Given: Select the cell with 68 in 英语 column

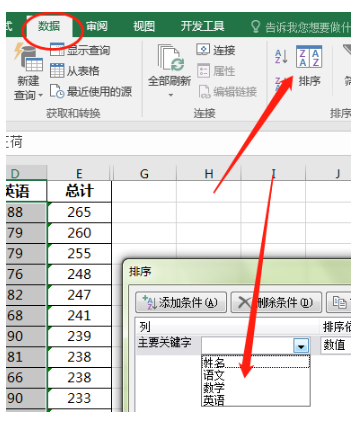Looking at the screenshot, I should 26,315.
